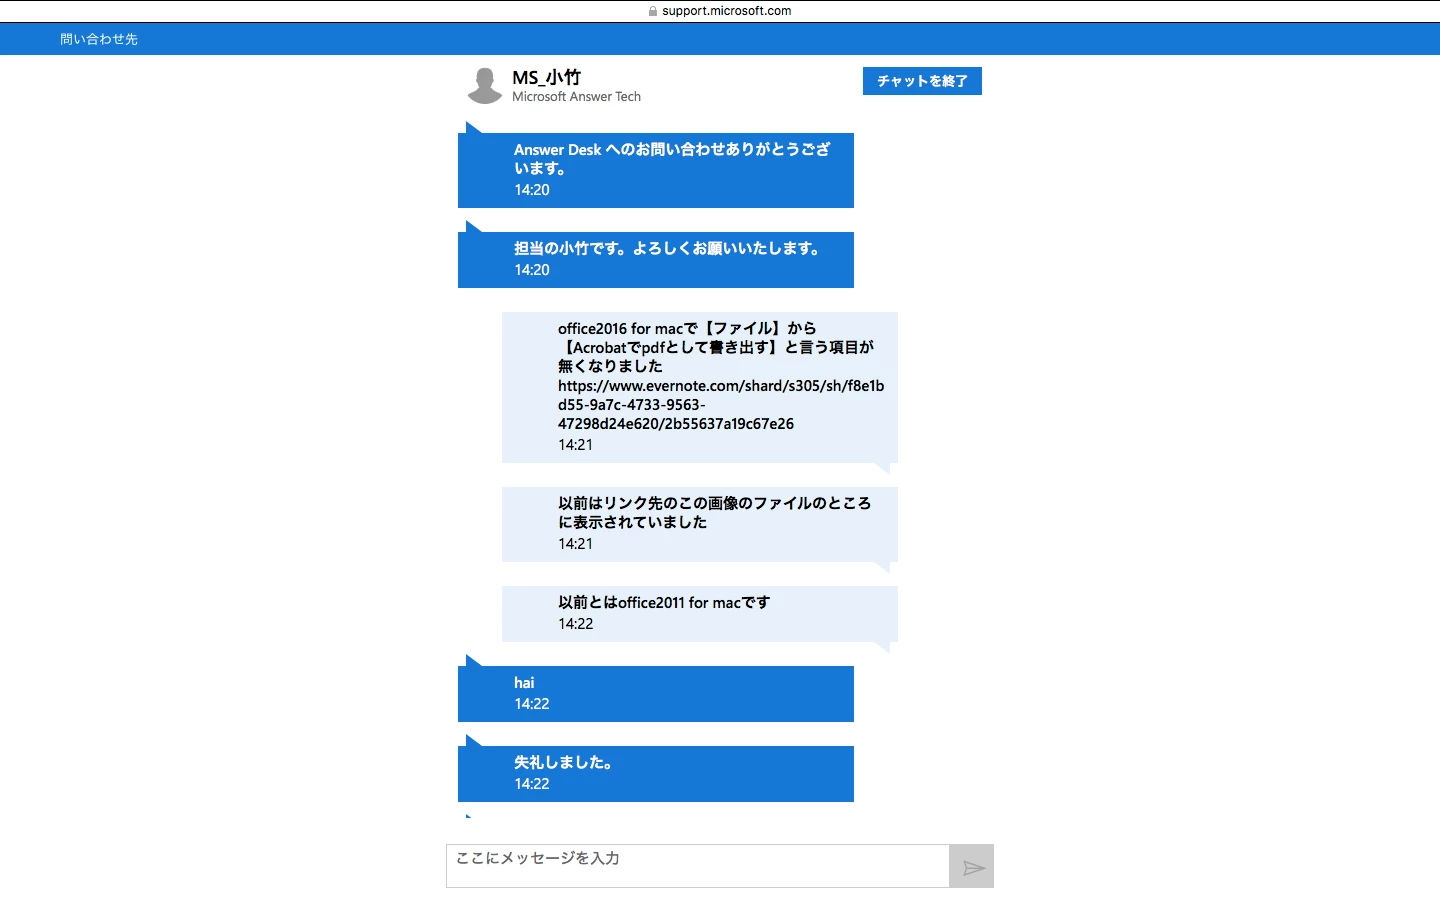
Task: Click the hai reply message
Action: (x=656, y=694)
